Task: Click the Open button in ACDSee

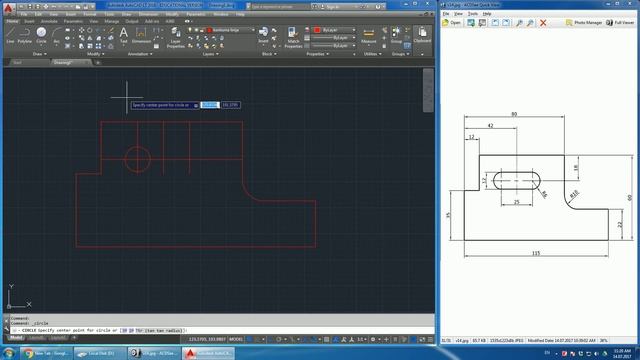Action: coord(451,23)
